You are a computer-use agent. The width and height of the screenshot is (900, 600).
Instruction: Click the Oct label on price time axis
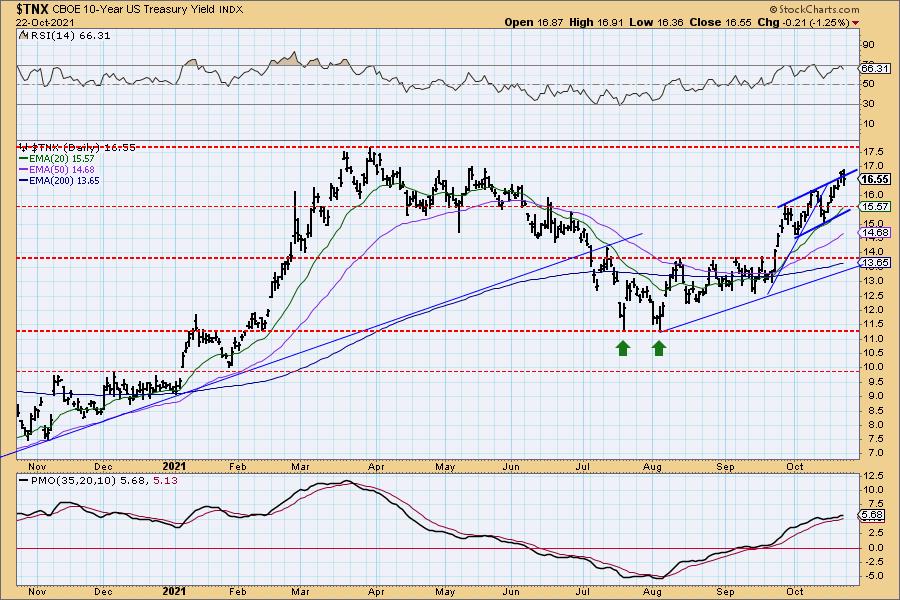795,466
